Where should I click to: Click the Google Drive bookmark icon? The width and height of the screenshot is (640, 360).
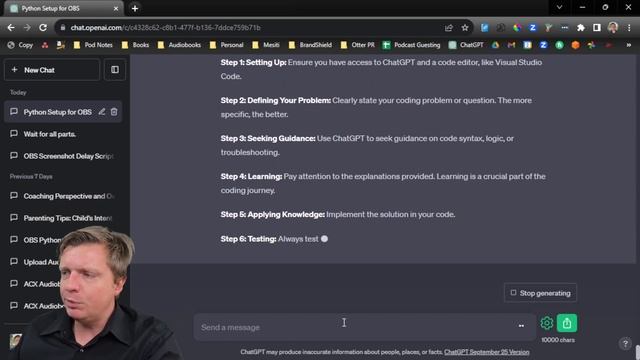pos(495,45)
